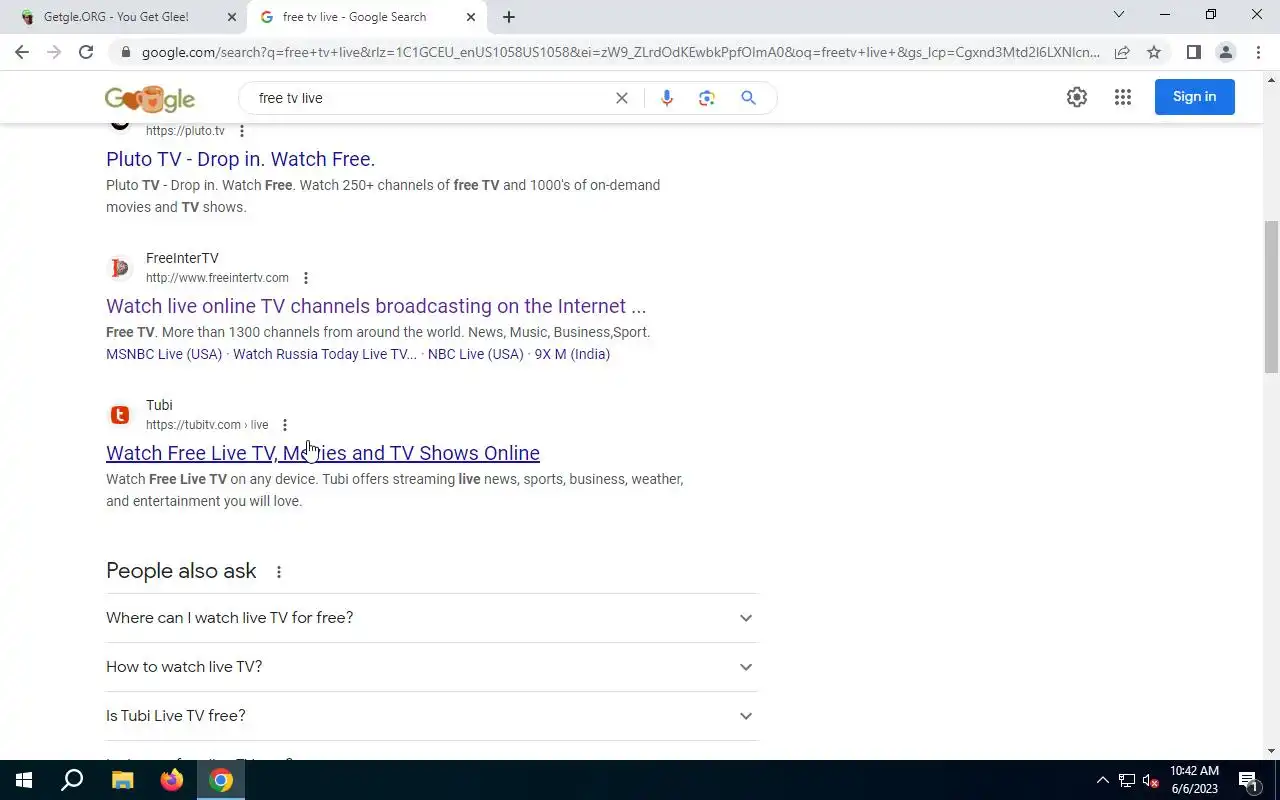
Task: Open File Explorer from taskbar
Action: click(x=122, y=780)
